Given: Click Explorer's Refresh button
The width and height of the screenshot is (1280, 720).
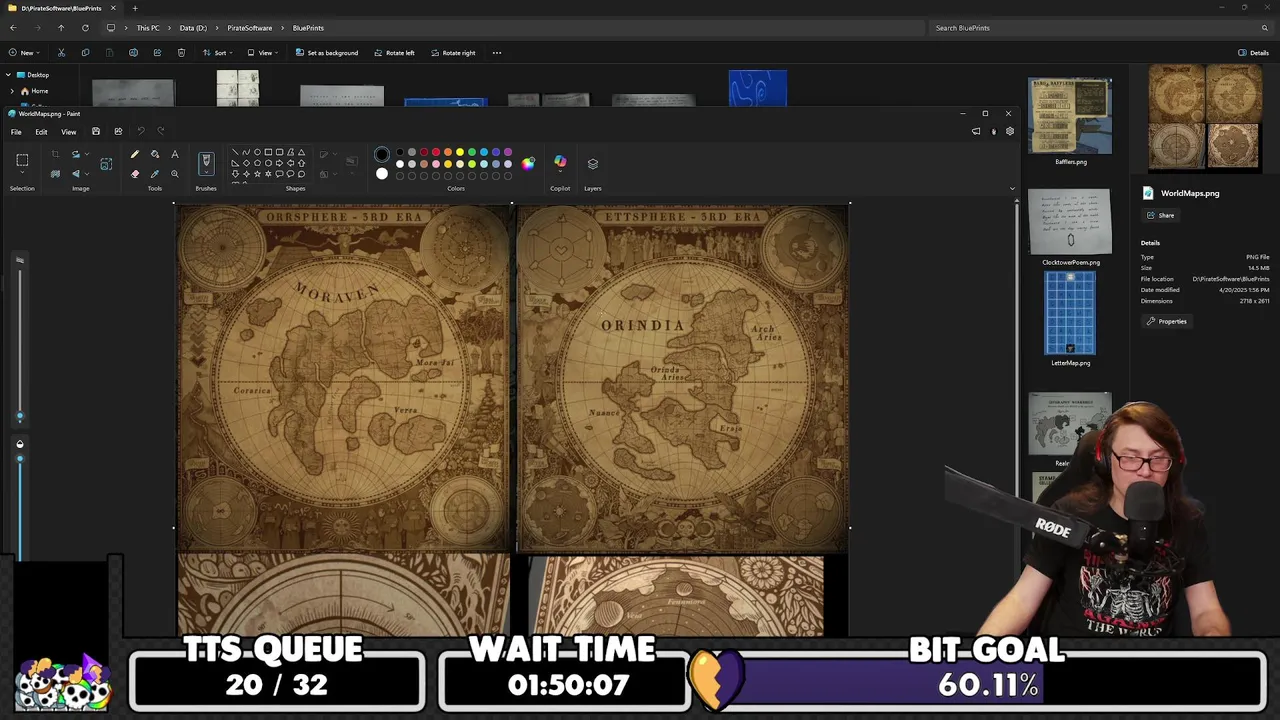Looking at the screenshot, I should 85,28.
